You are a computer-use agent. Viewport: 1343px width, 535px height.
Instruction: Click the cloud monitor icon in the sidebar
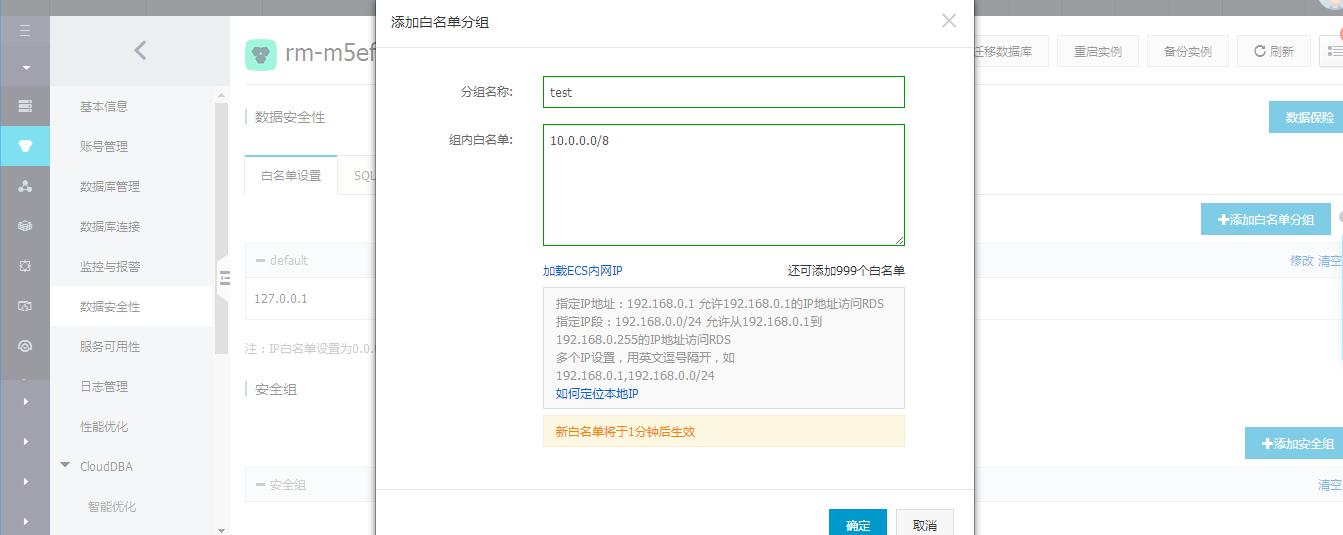(25, 306)
